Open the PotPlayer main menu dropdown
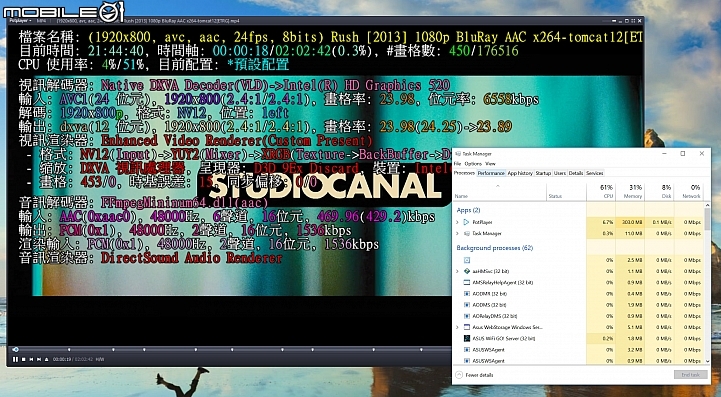Image resolution: width=721 pixels, height=397 pixels. (20, 21)
